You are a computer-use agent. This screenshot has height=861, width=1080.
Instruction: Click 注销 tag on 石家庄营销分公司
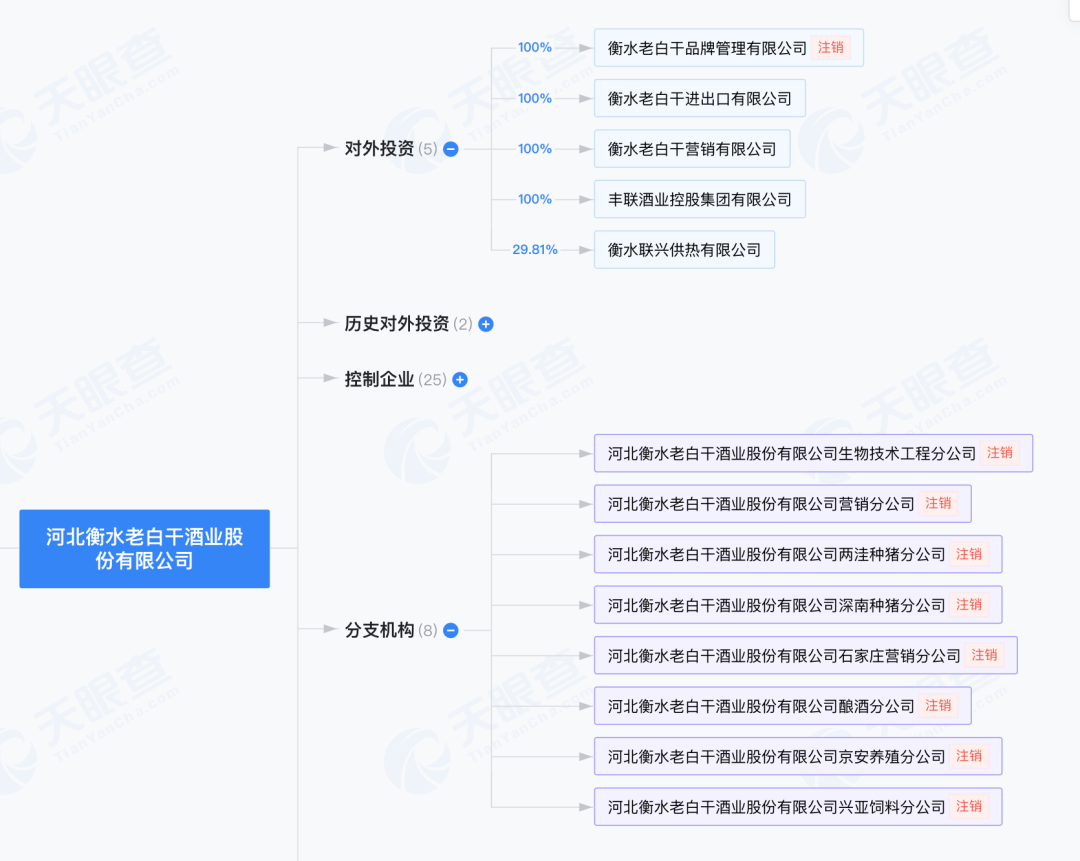(984, 655)
